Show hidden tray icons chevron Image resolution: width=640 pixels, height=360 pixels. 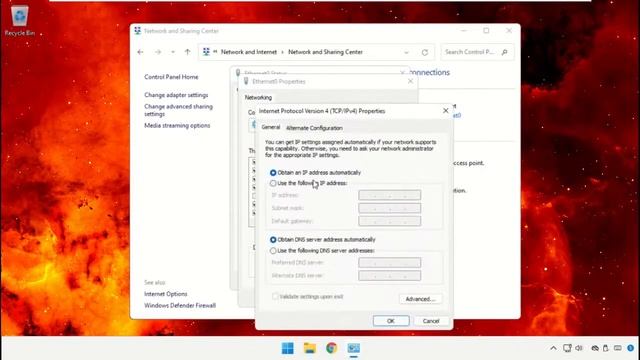click(x=553, y=348)
